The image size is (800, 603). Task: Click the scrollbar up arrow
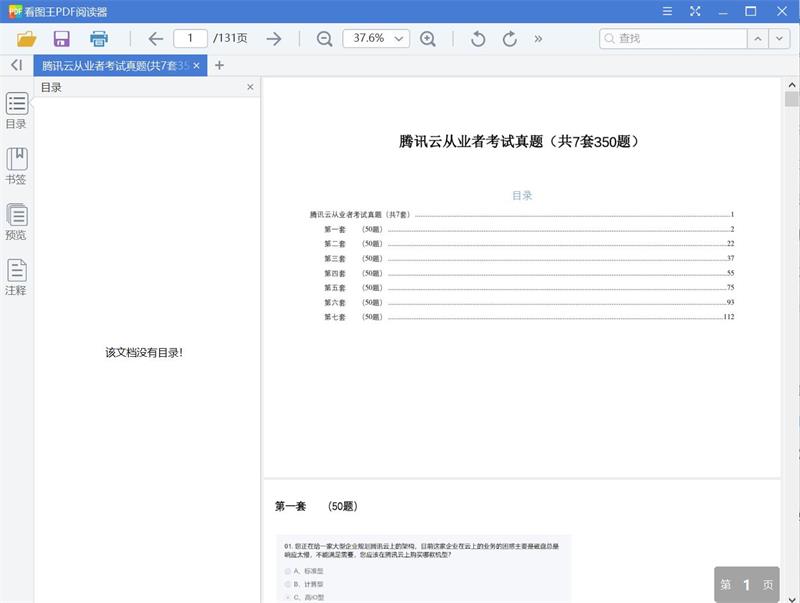[791, 85]
